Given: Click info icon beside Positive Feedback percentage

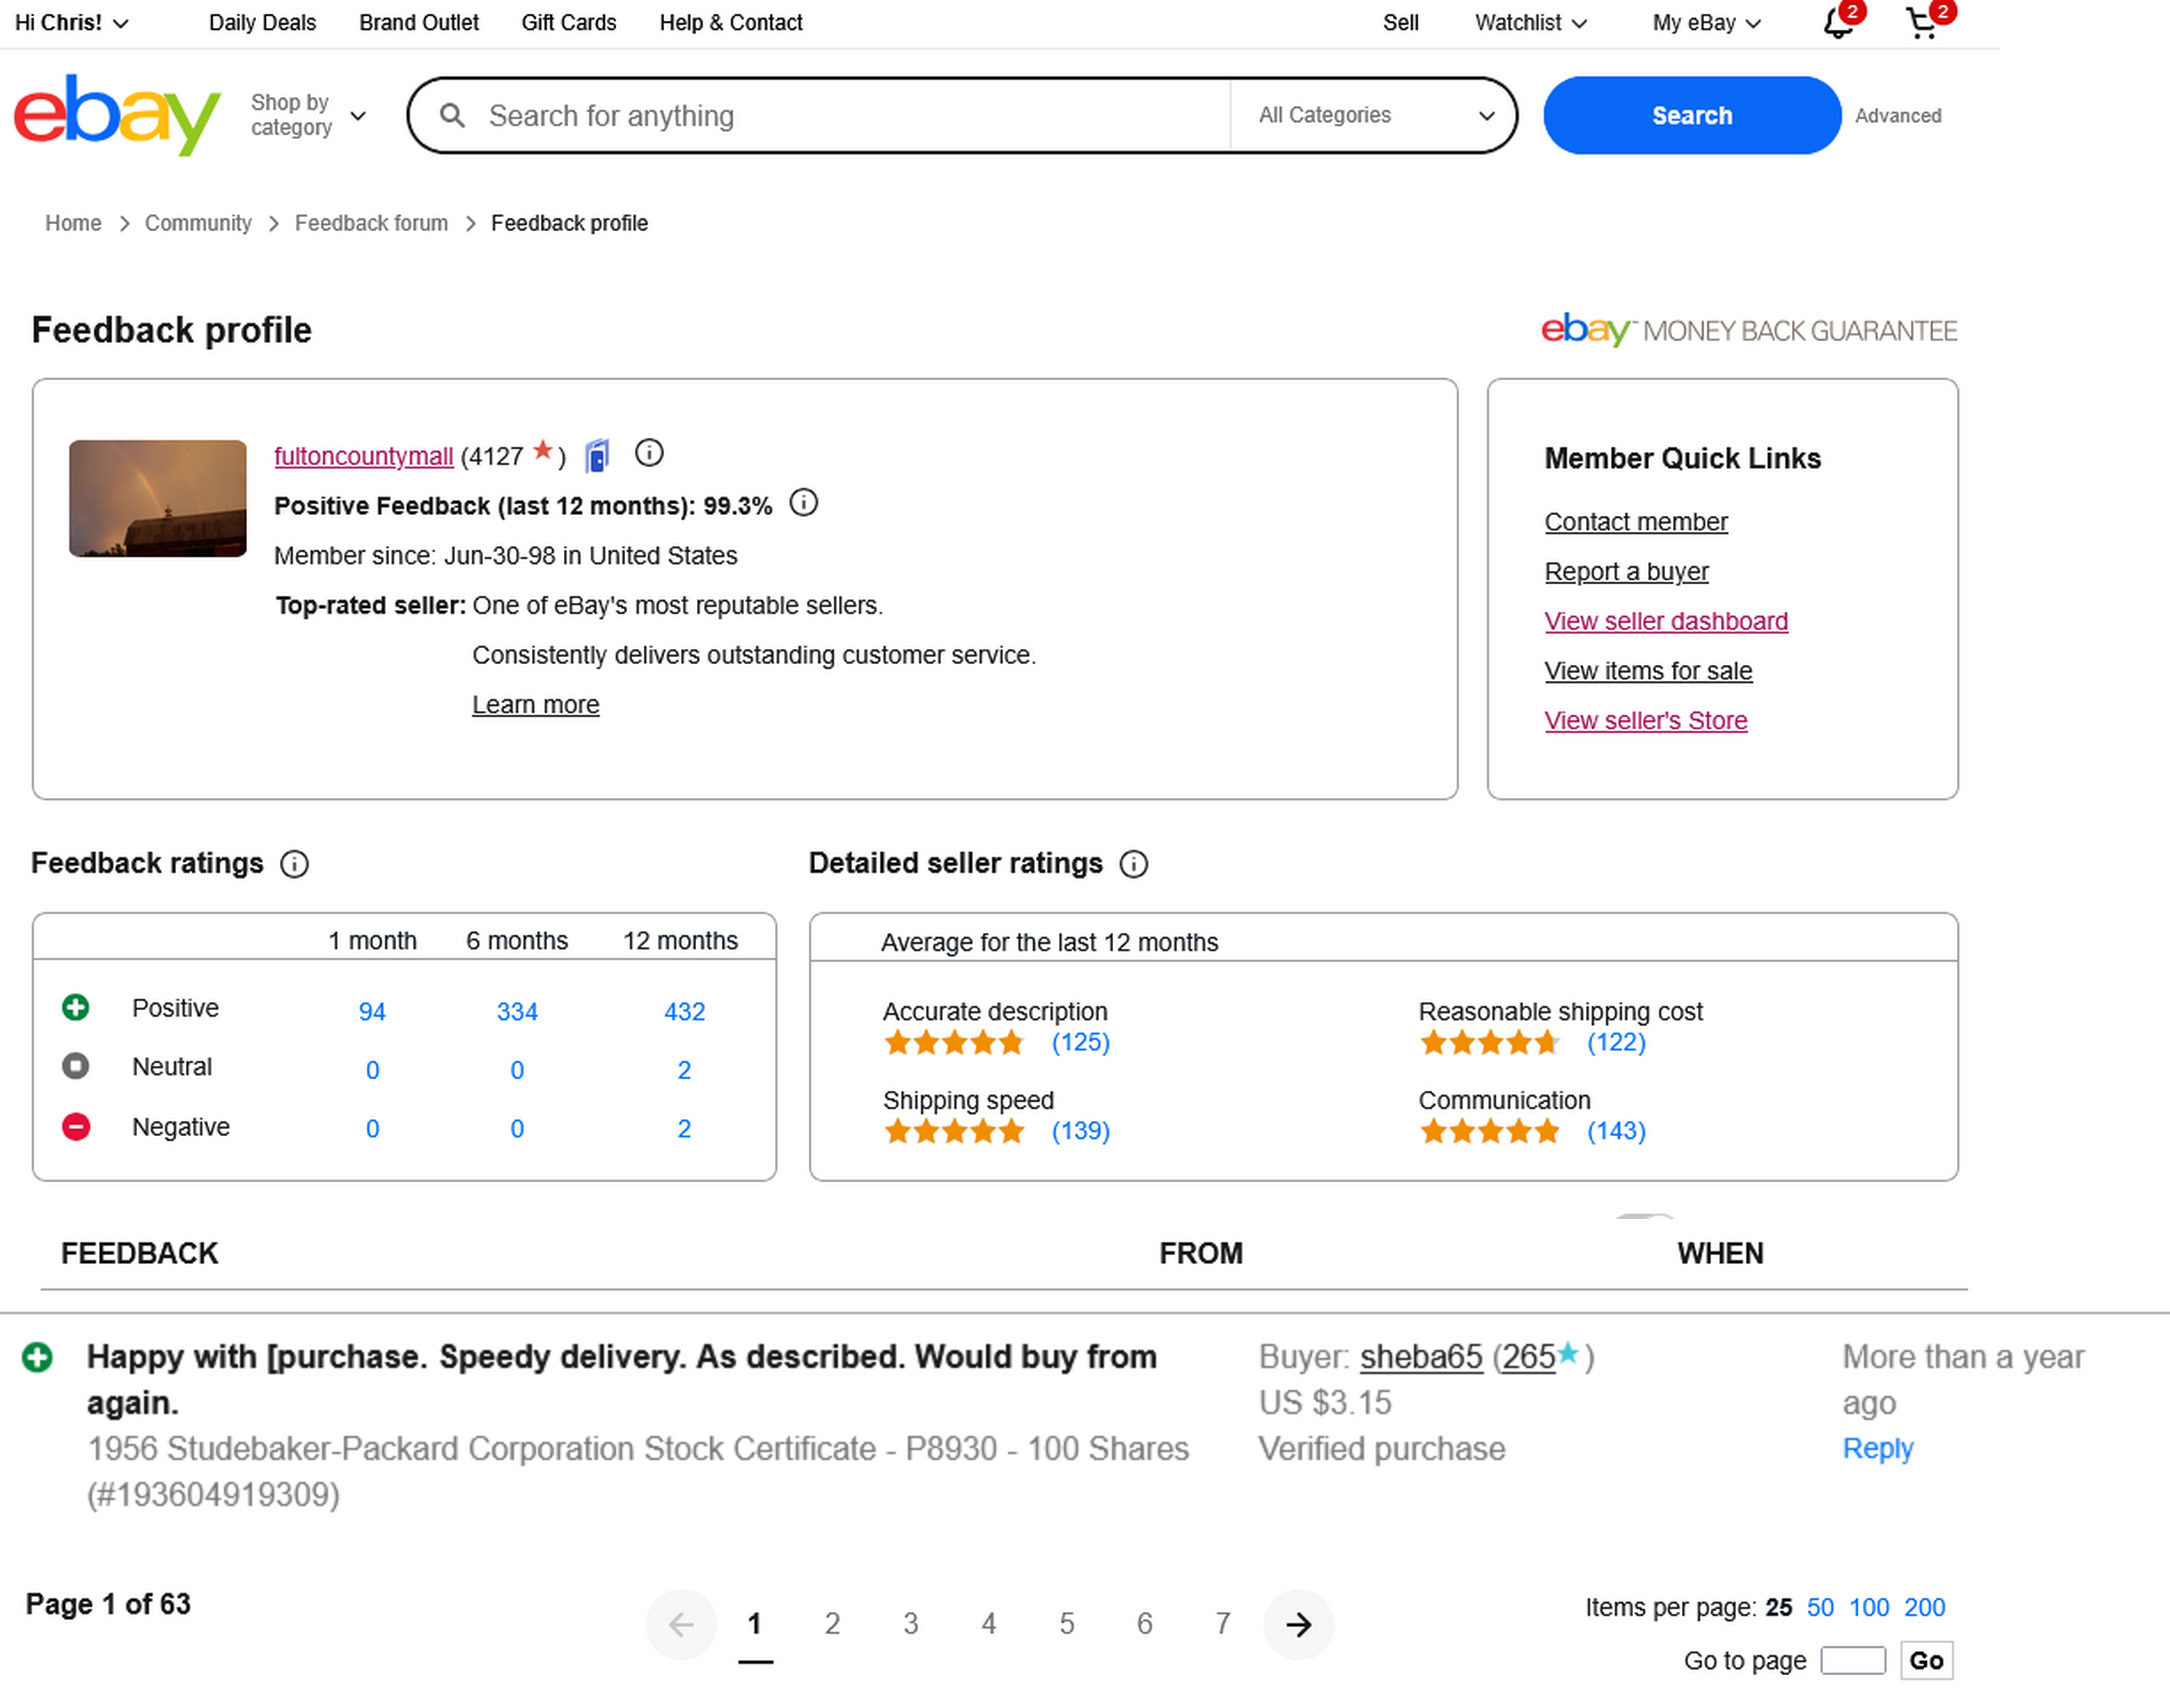Looking at the screenshot, I should (803, 503).
